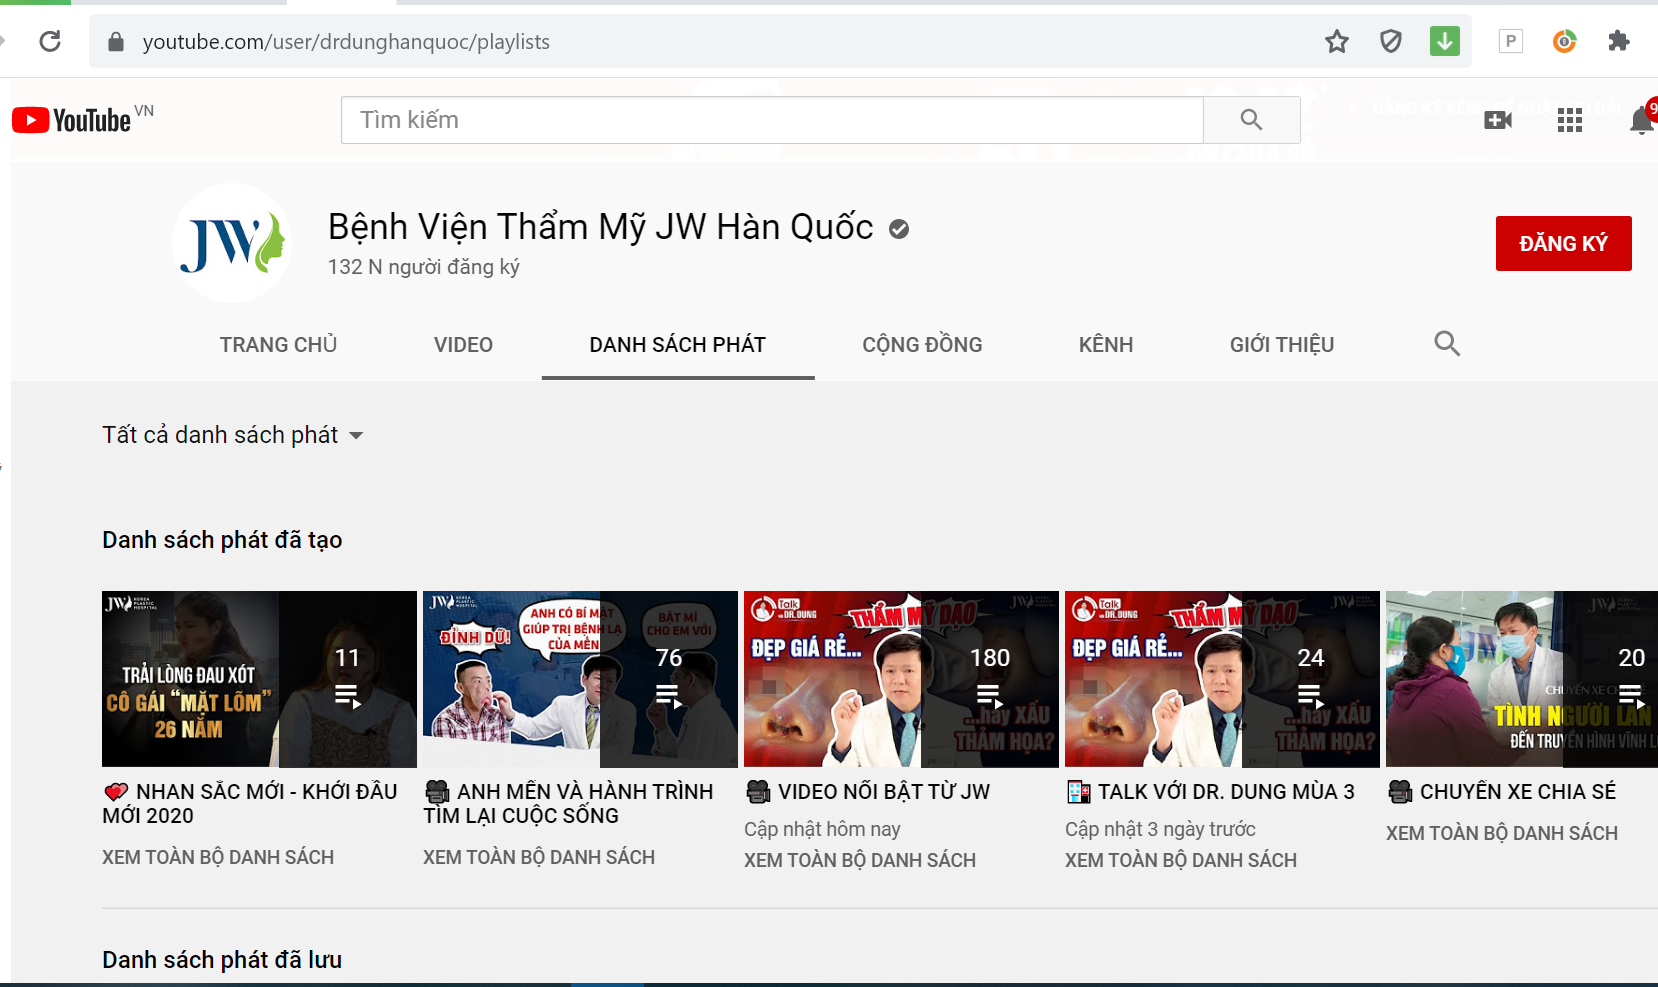Open the CỘNG ĐỒNG tab
This screenshot has width=1658, height=987.
(x=922, y=344)
